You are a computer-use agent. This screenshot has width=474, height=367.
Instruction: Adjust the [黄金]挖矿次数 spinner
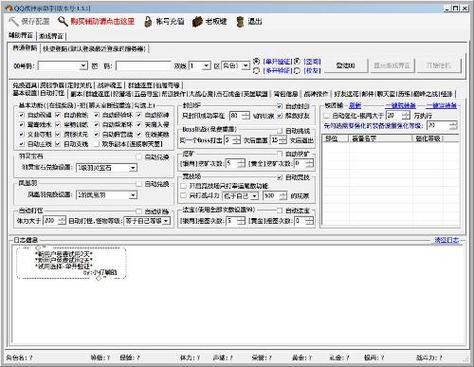pos(304,163)
